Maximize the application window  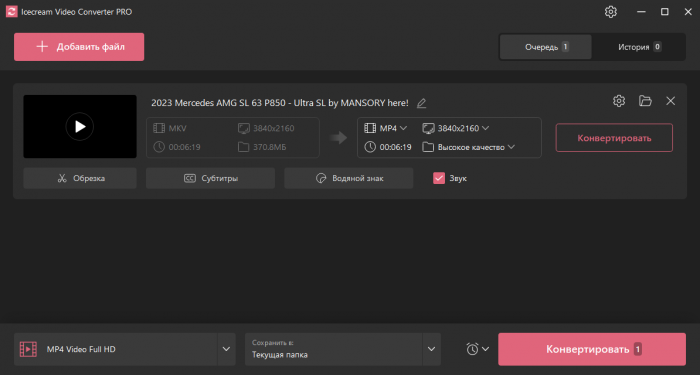[665, 12]
